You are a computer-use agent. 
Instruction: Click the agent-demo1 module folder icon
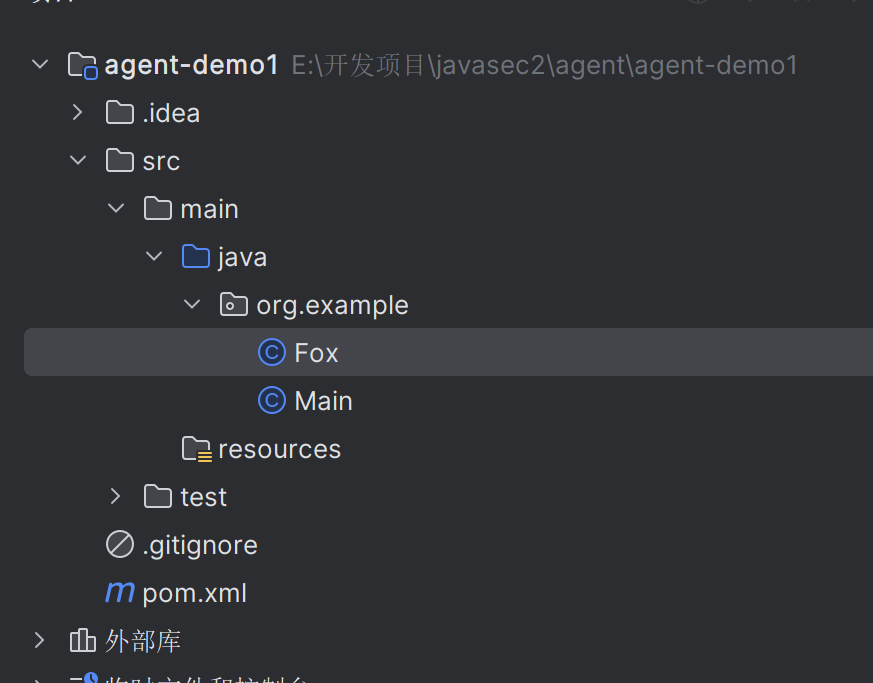(82, 66)
